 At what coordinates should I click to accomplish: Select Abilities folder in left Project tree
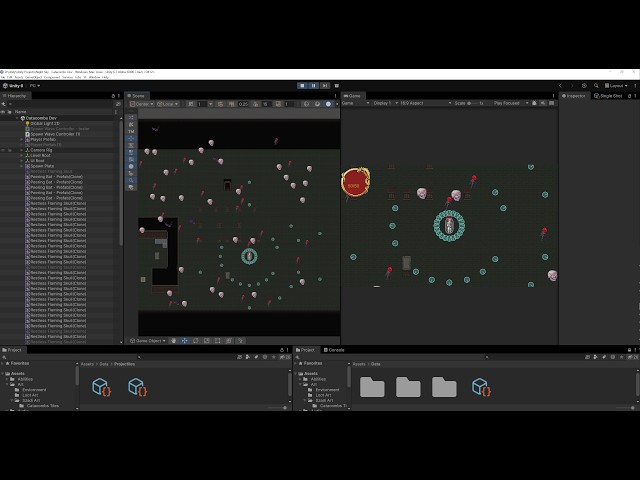[24, 379]
